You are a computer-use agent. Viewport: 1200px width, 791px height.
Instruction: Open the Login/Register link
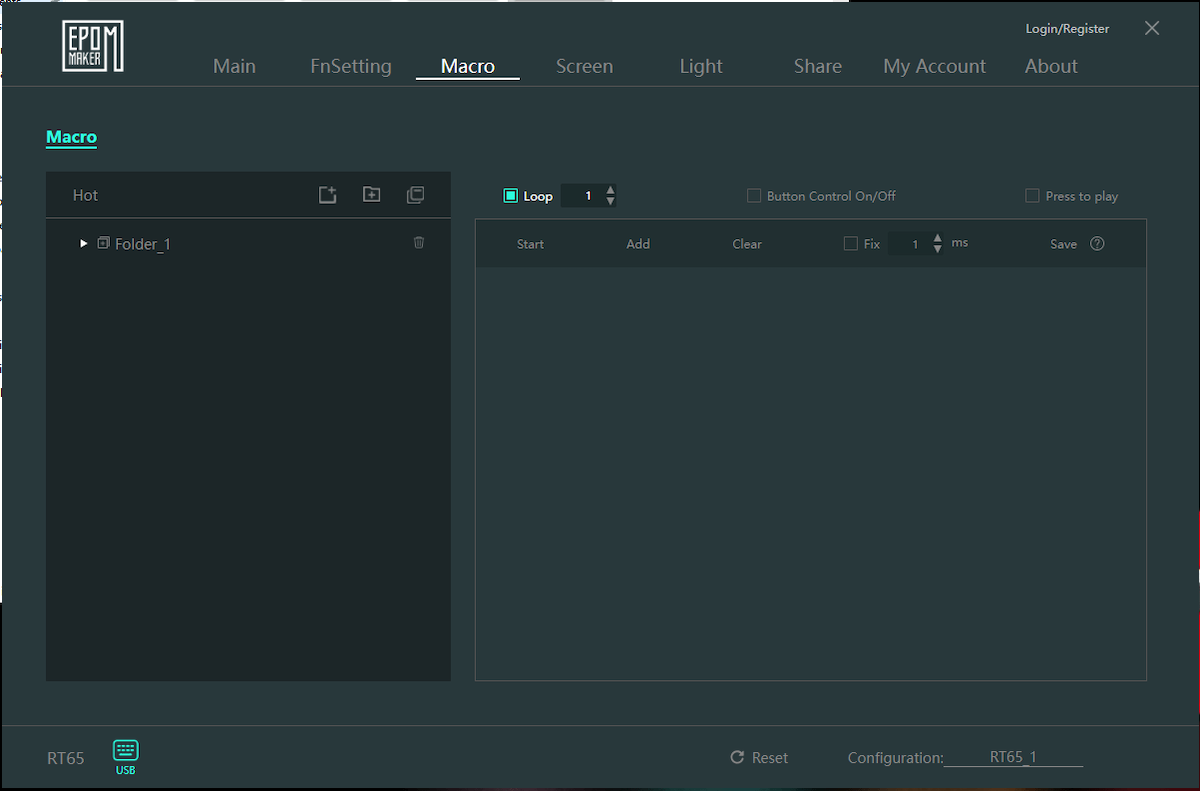tap(1067, 29)
